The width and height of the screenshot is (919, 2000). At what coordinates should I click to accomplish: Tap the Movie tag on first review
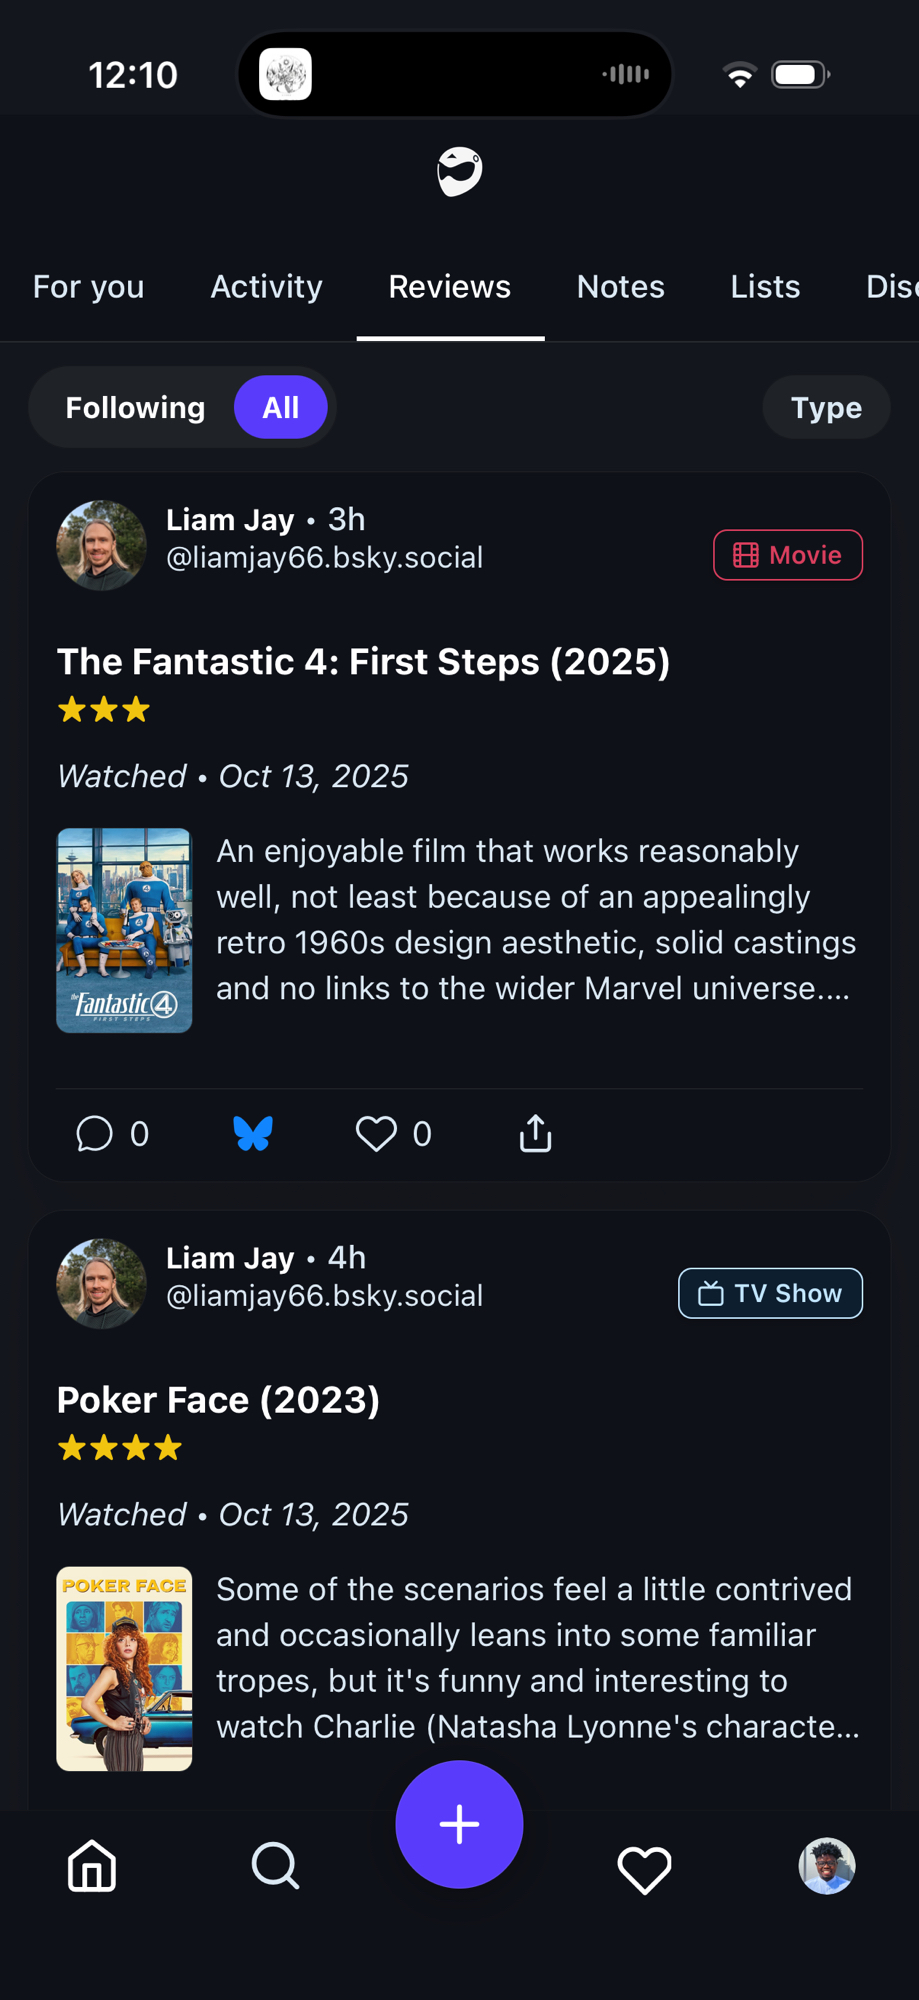pyautogui.click(x=788, y=555)
